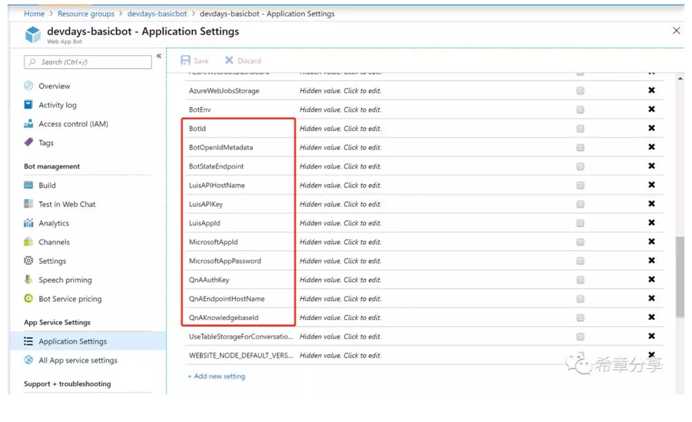Viewport: 692px width, 422px height.
Task: Toggle slot checkbox for LuisAPIKey
Action: click(x=580, y=204)
